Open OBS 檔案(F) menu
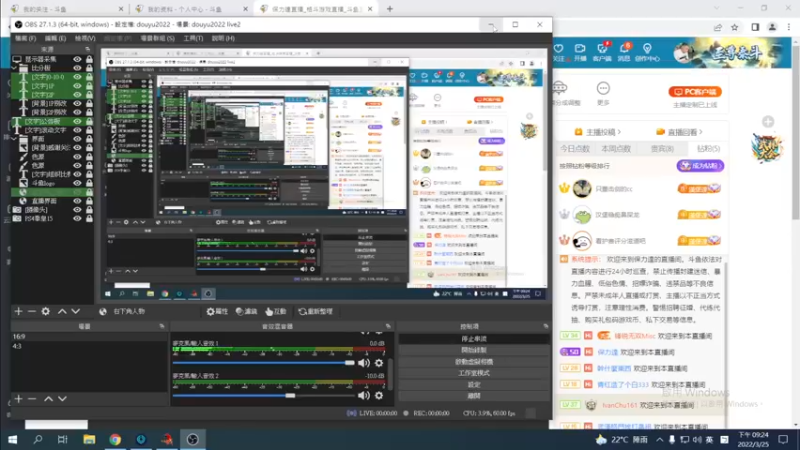The height and width of the screenshot is (450, 800). 26,38
